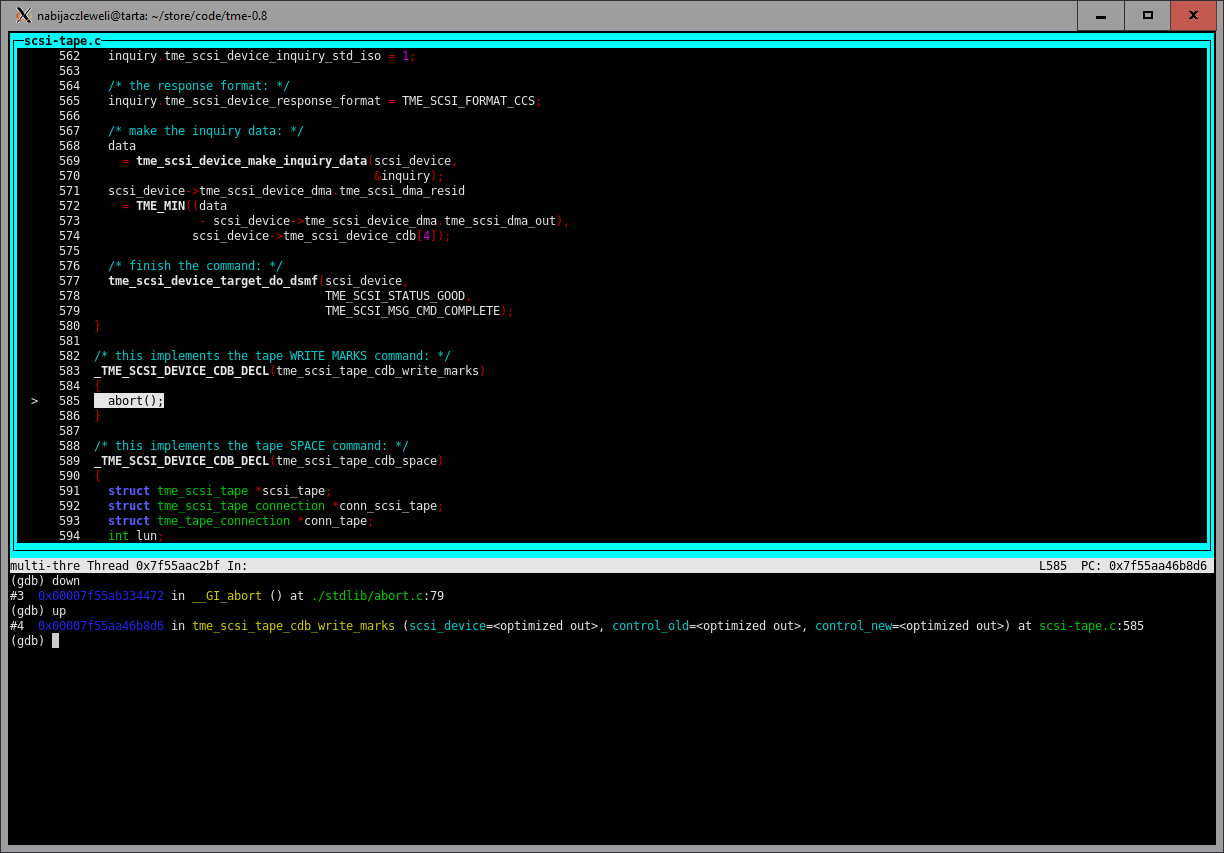Click the __GI_abort function name in backtrace
Viewport: 1224px width, 853px height.
click(x=226, y=596)
